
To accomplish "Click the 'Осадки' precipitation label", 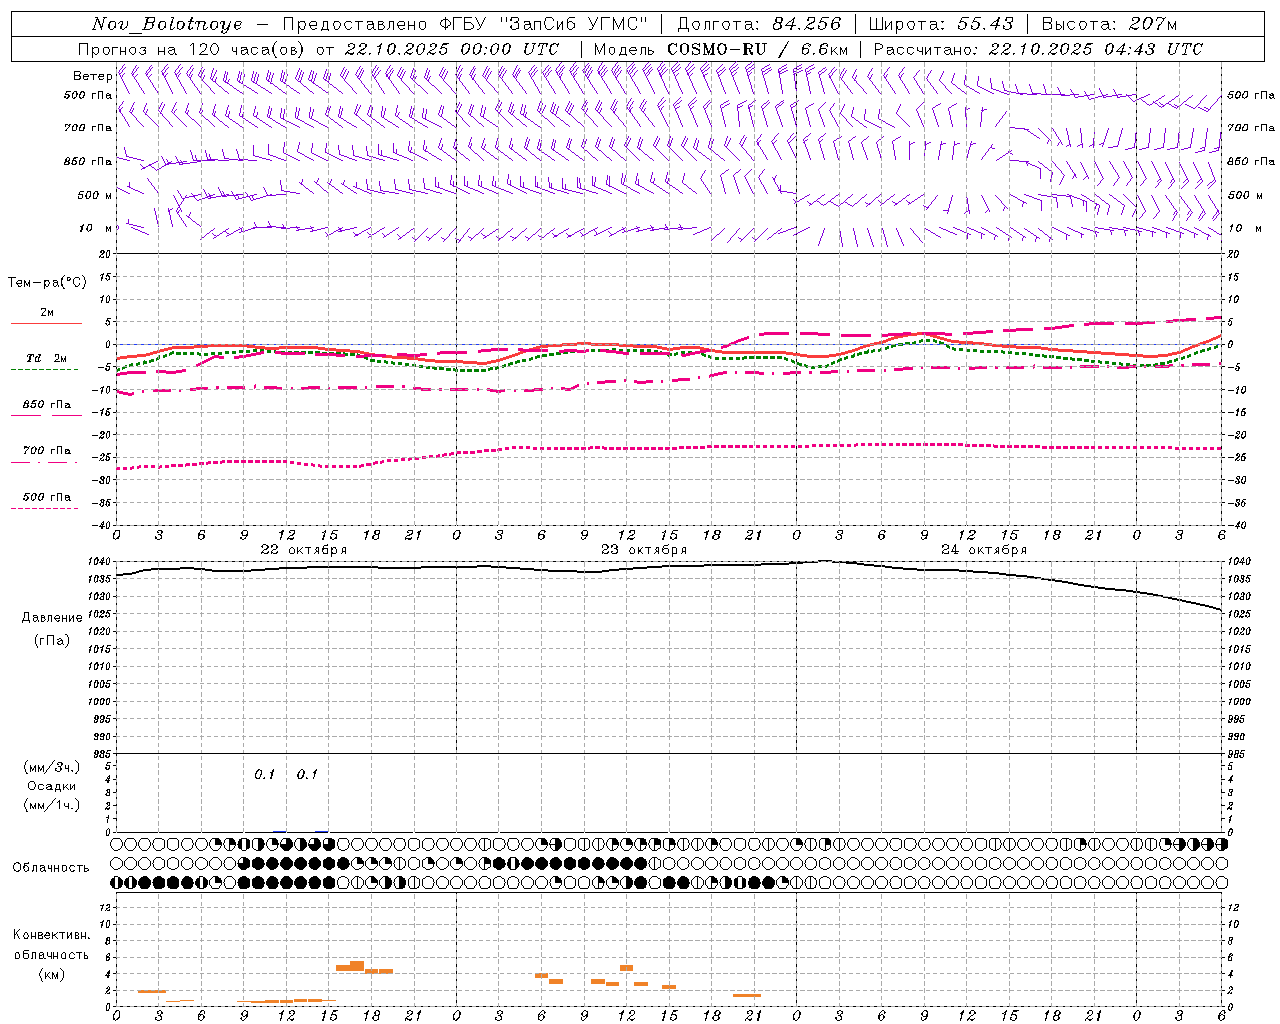I will coord(52,786).
